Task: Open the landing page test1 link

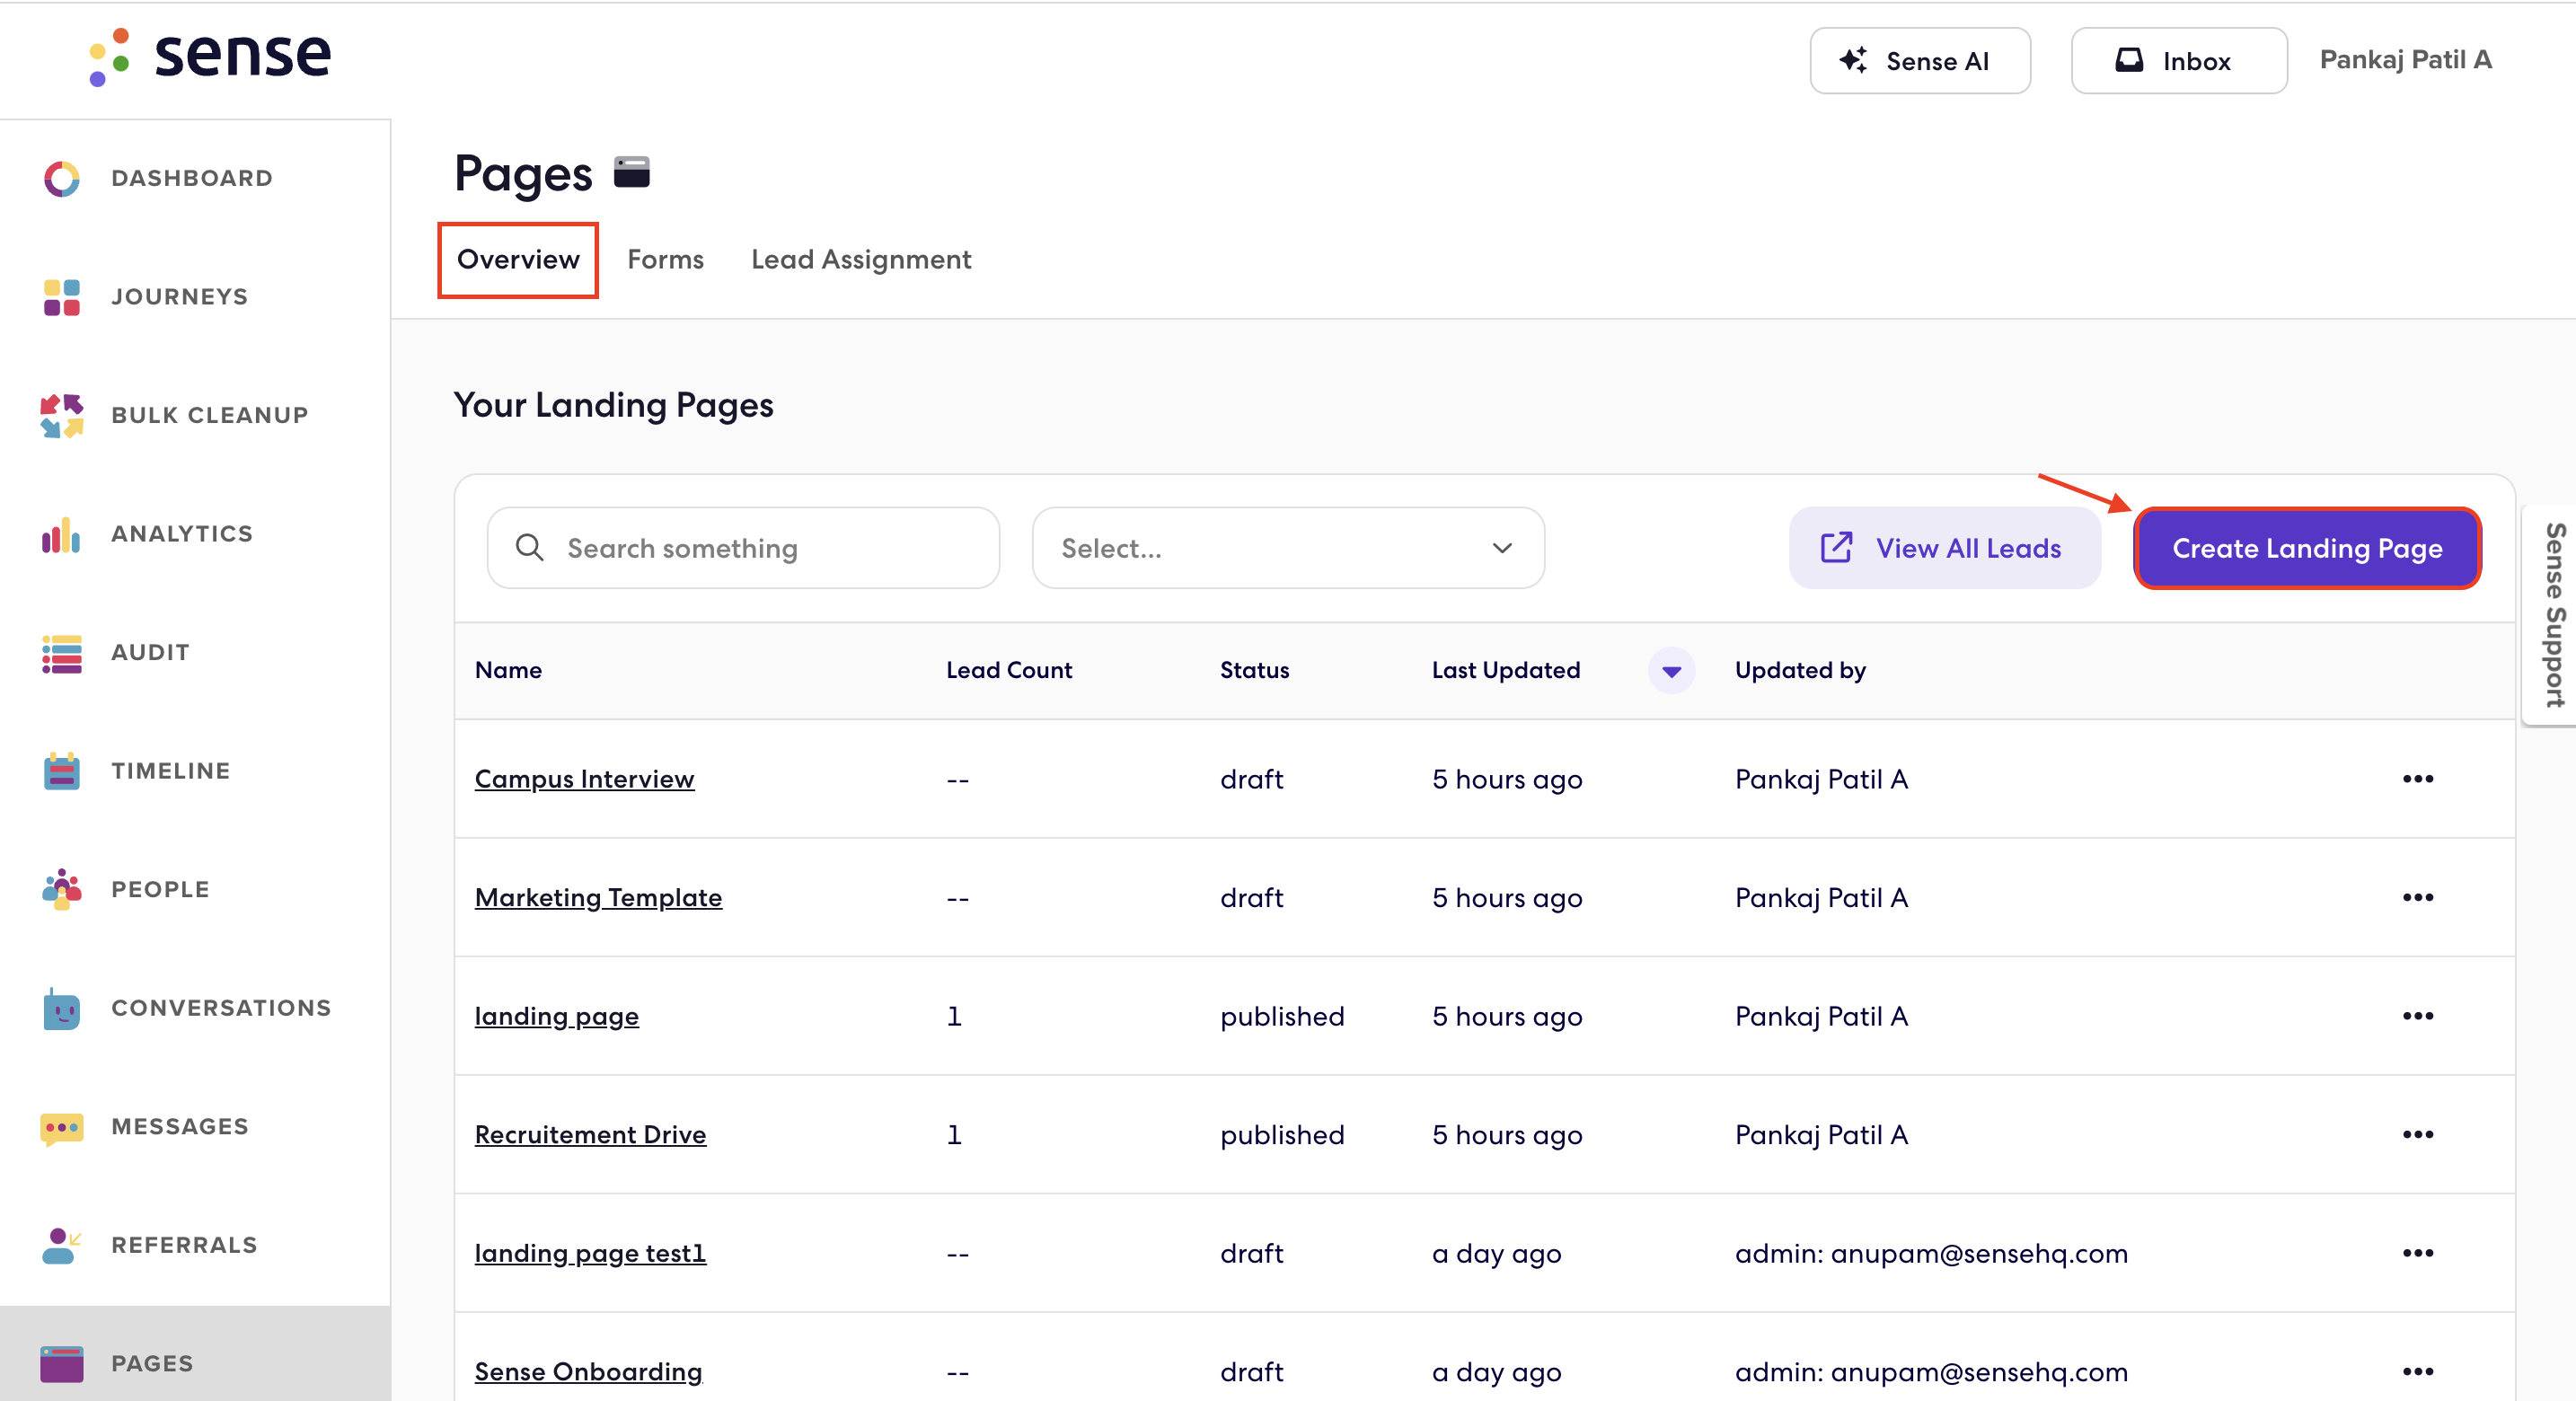Action: click(590, 1254)
